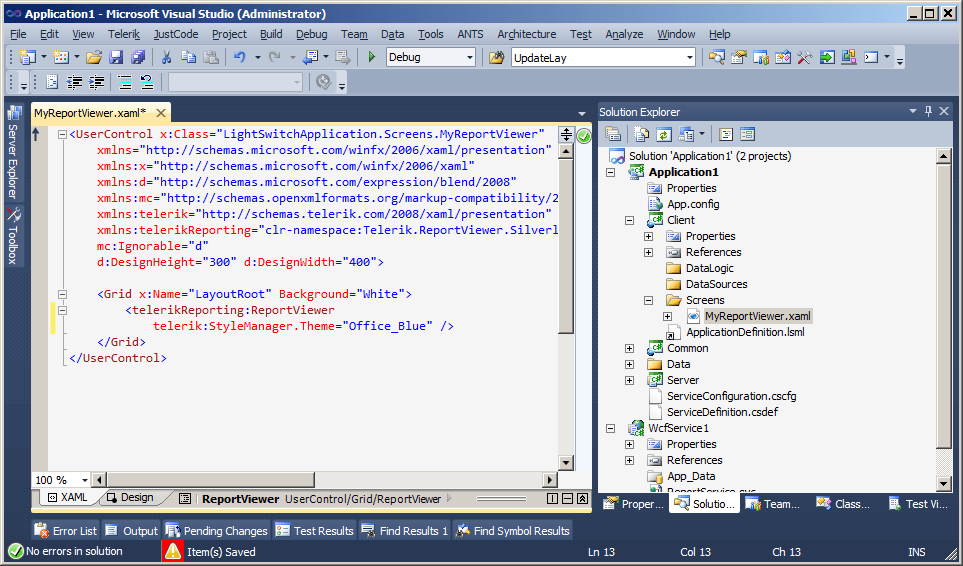The image size is (963, 566).
Task: Open the Server Explorer side panel
Action: coord(13,152)
